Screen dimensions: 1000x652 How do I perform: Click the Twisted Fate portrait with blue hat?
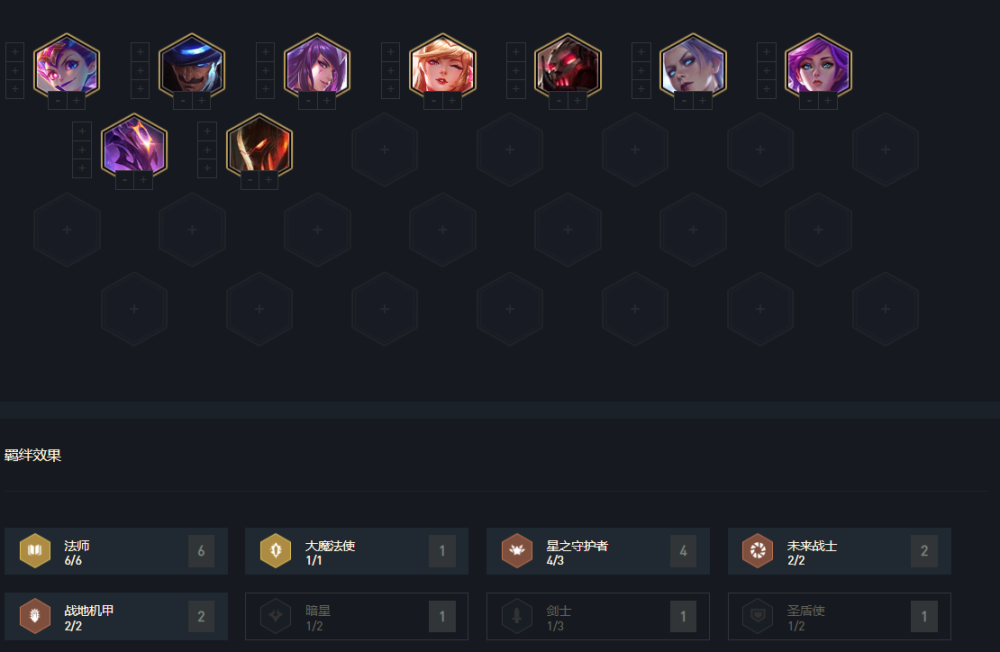(192, 65)
